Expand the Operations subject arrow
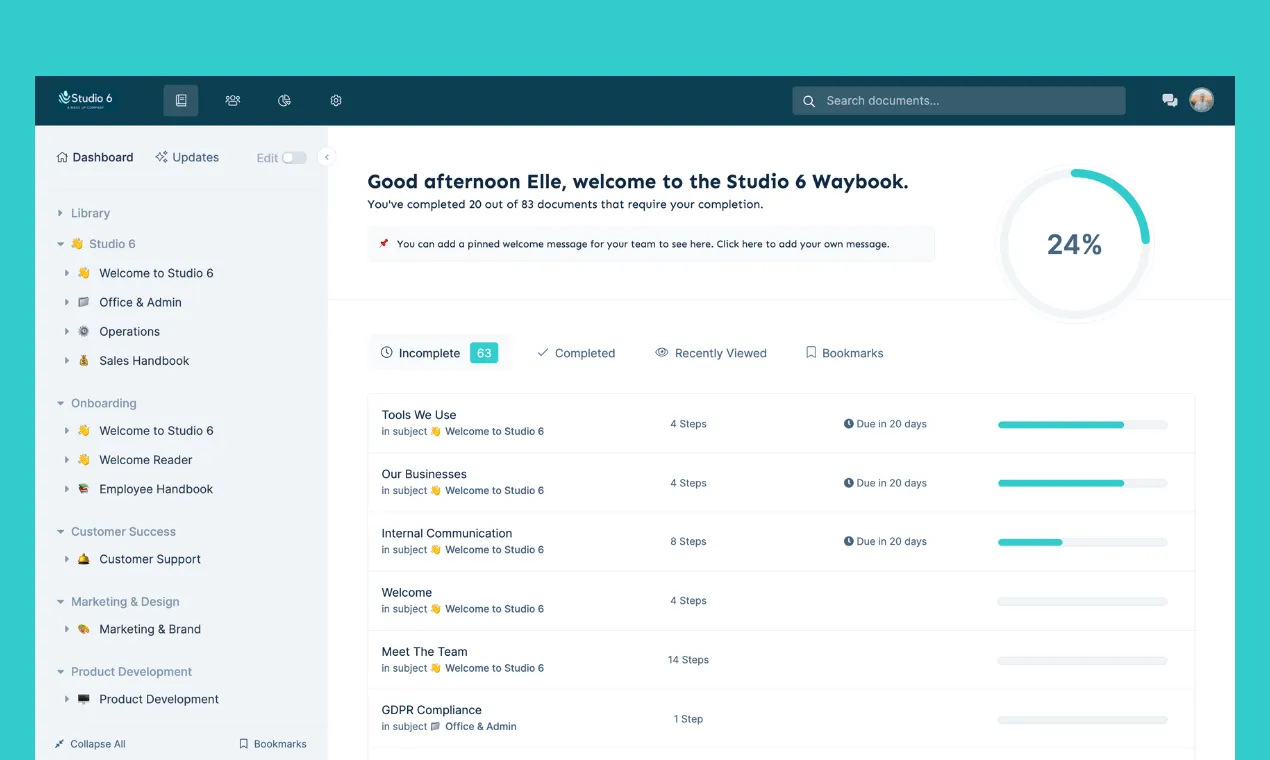The width and height of the screenshot is (1270, 760). tap(67, 332)
